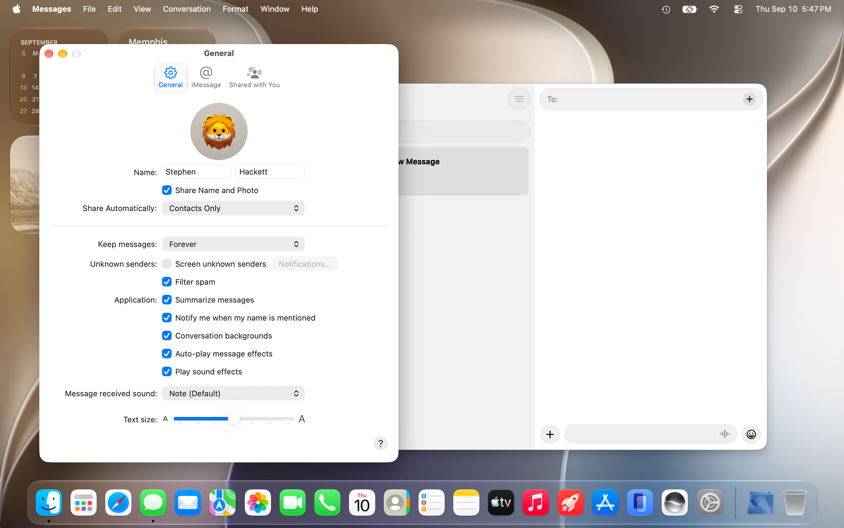Toggle the Filter spam checkbox
Image resolution: width=844 pixels, height=528 pixels.
(167, 281)
